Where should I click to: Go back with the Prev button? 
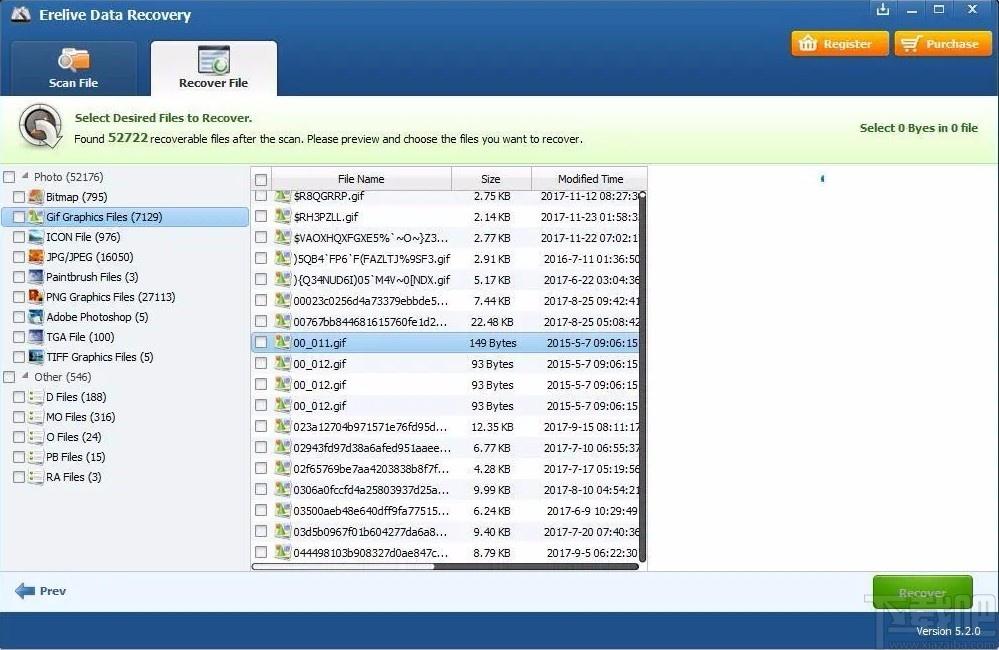(41, 591)
